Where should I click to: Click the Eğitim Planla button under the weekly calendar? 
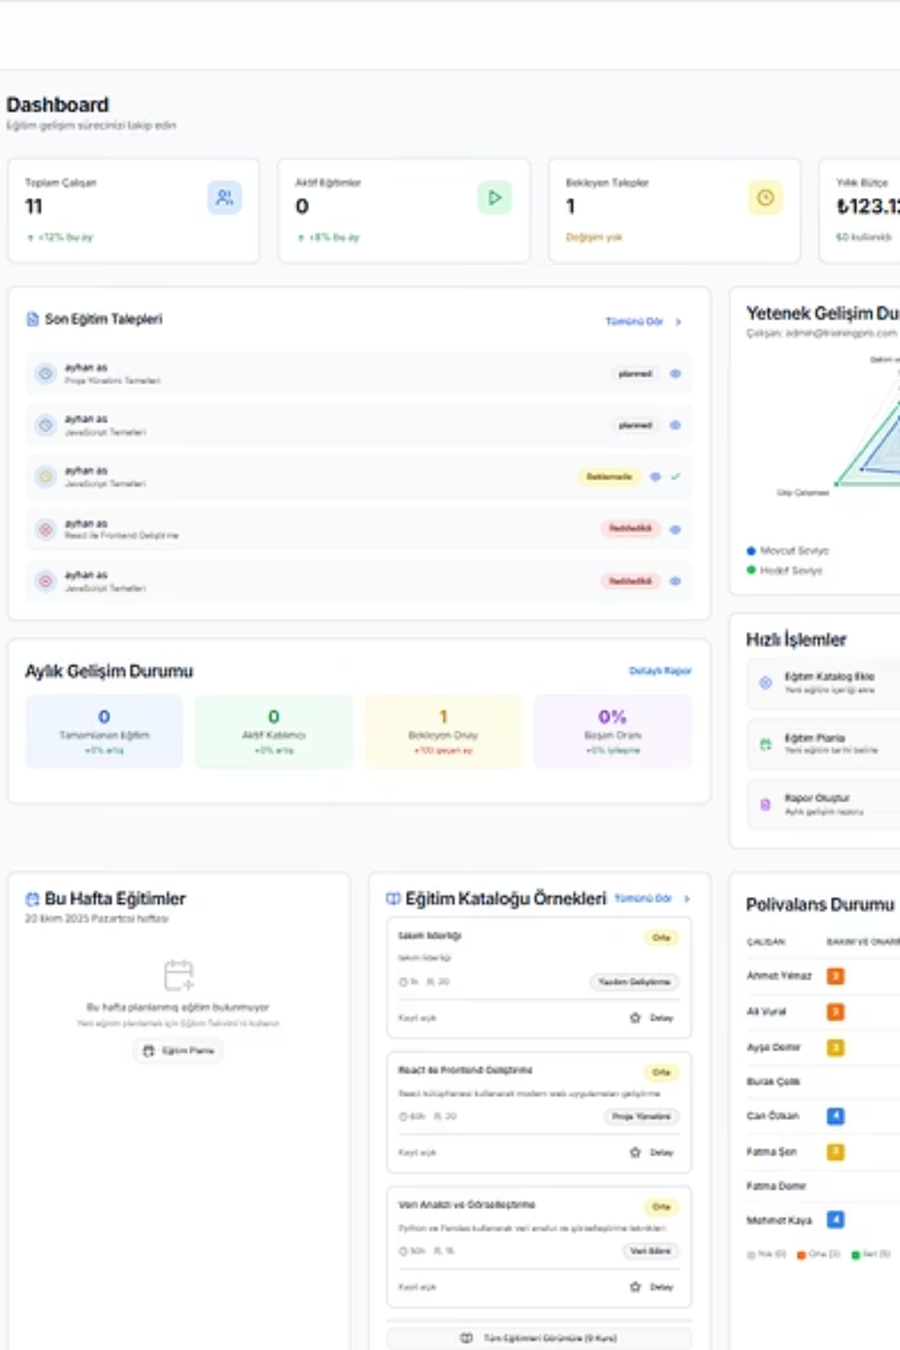pos(178,1050)
